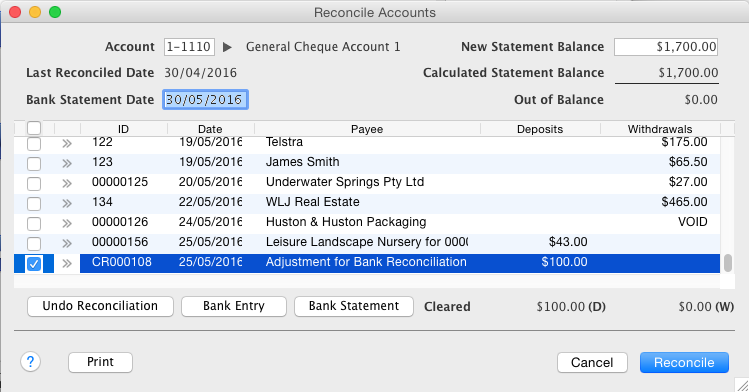Screen dimensions: 749x392
Task: Open the WLJ Real Estate zoom arrow
Action: point(67,203)
